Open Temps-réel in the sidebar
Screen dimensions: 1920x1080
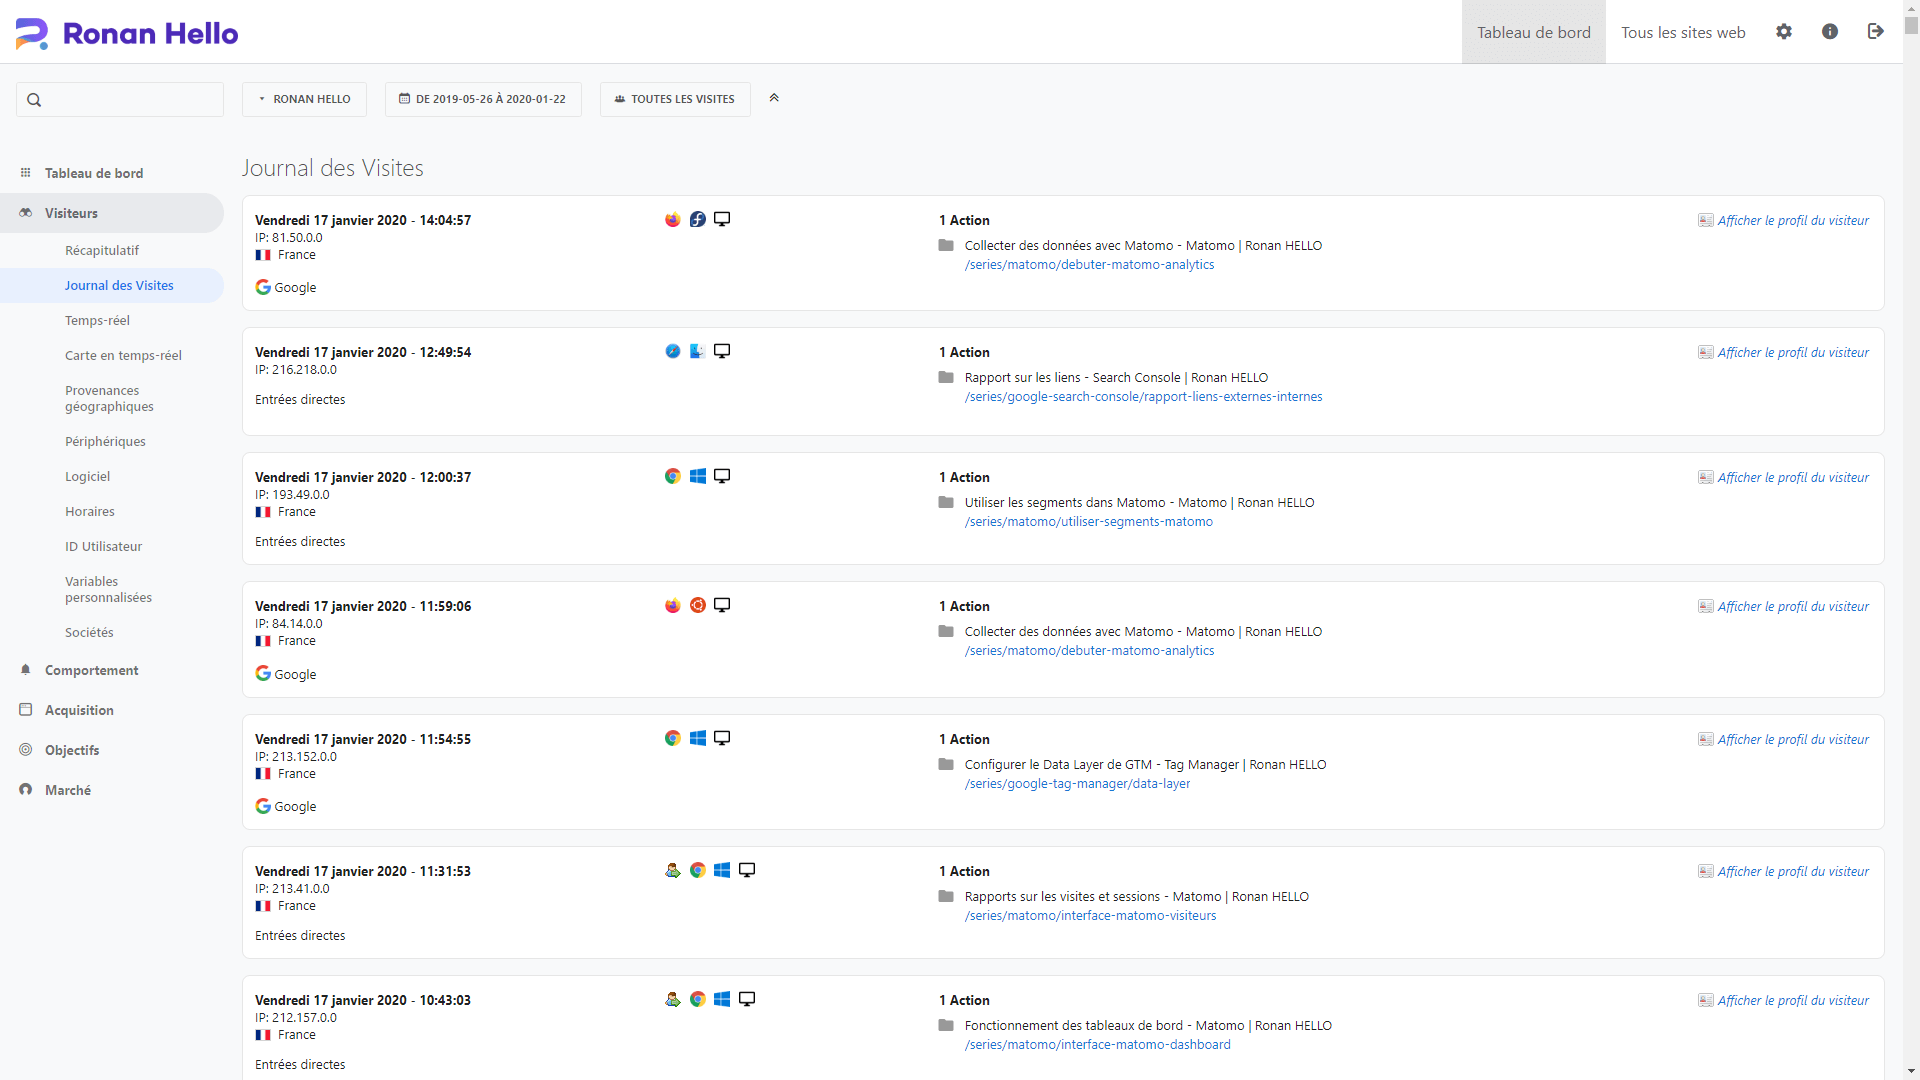[97, 321]
